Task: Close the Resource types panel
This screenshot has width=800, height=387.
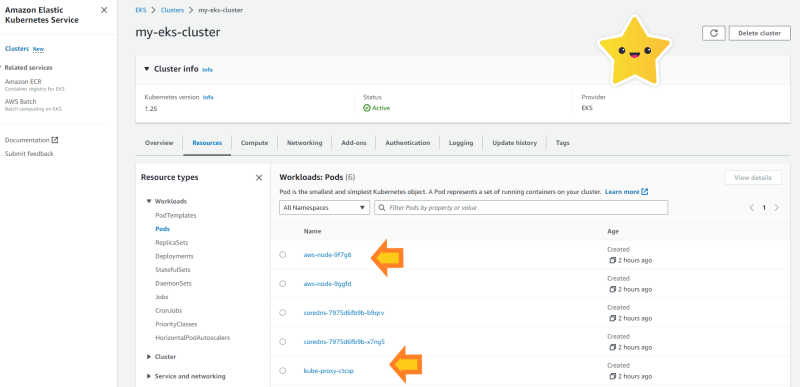Action: click(259, 177)
